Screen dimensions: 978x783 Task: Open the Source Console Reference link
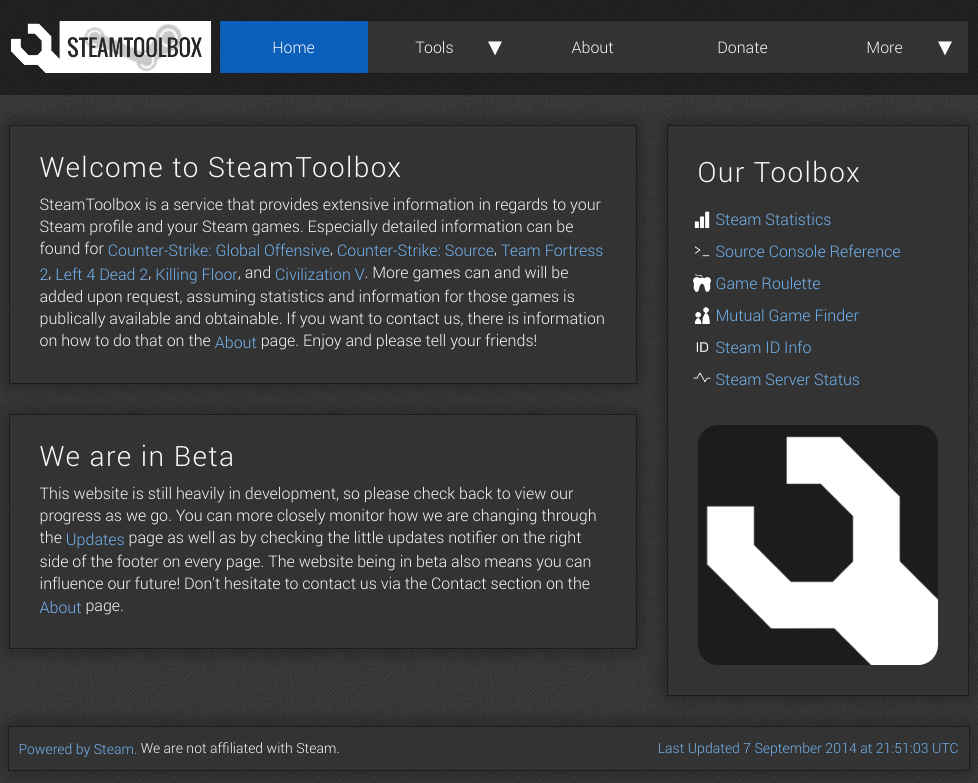(x=808, y=251)
